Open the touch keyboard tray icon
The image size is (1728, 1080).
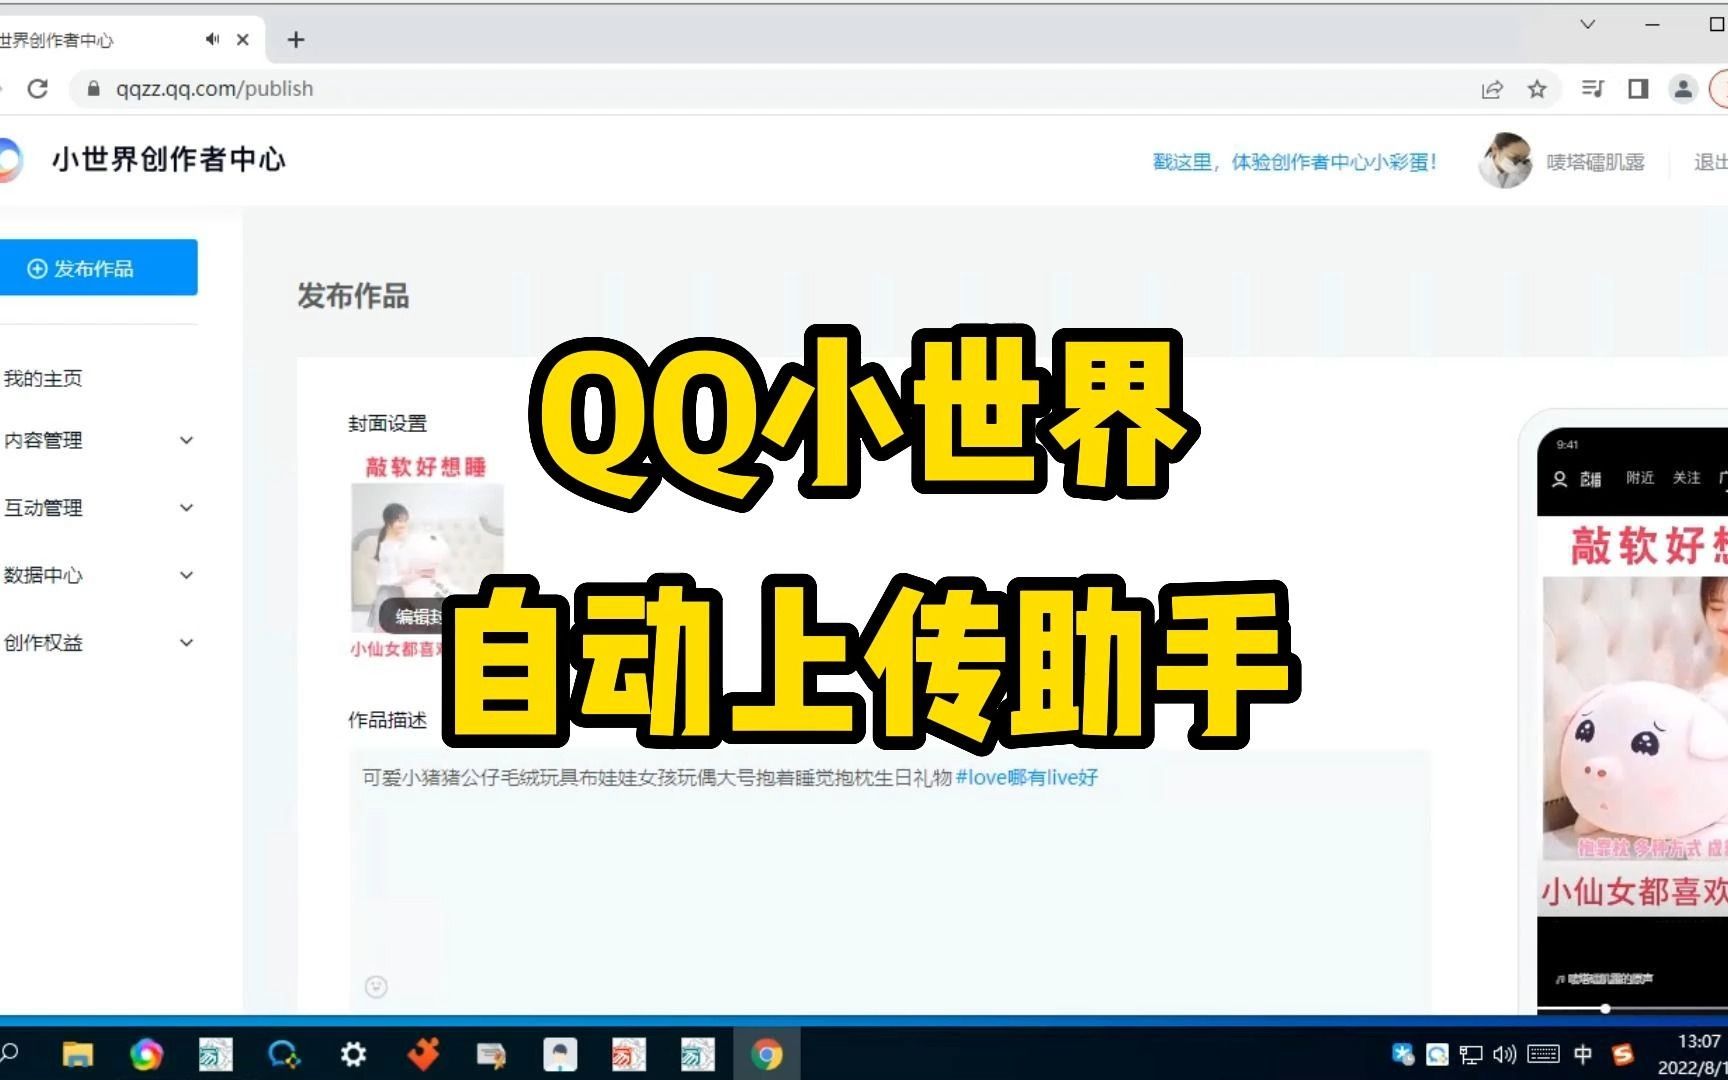tap(1543, 1054)
